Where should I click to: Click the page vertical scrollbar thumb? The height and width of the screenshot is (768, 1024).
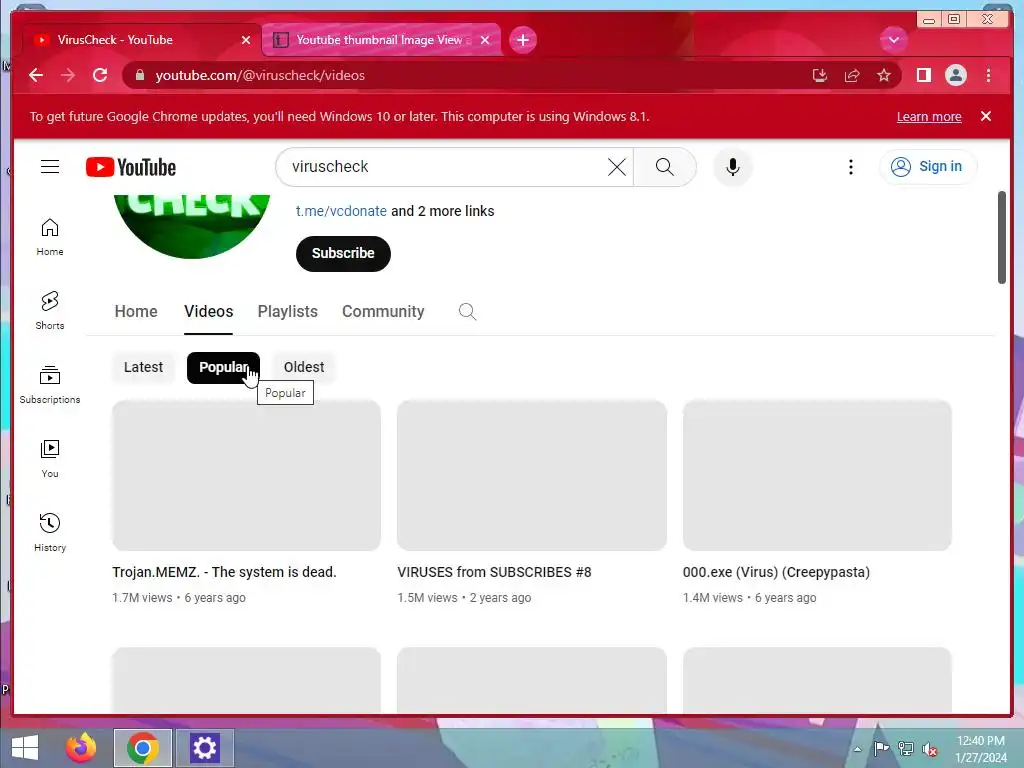coord(1002,237)
